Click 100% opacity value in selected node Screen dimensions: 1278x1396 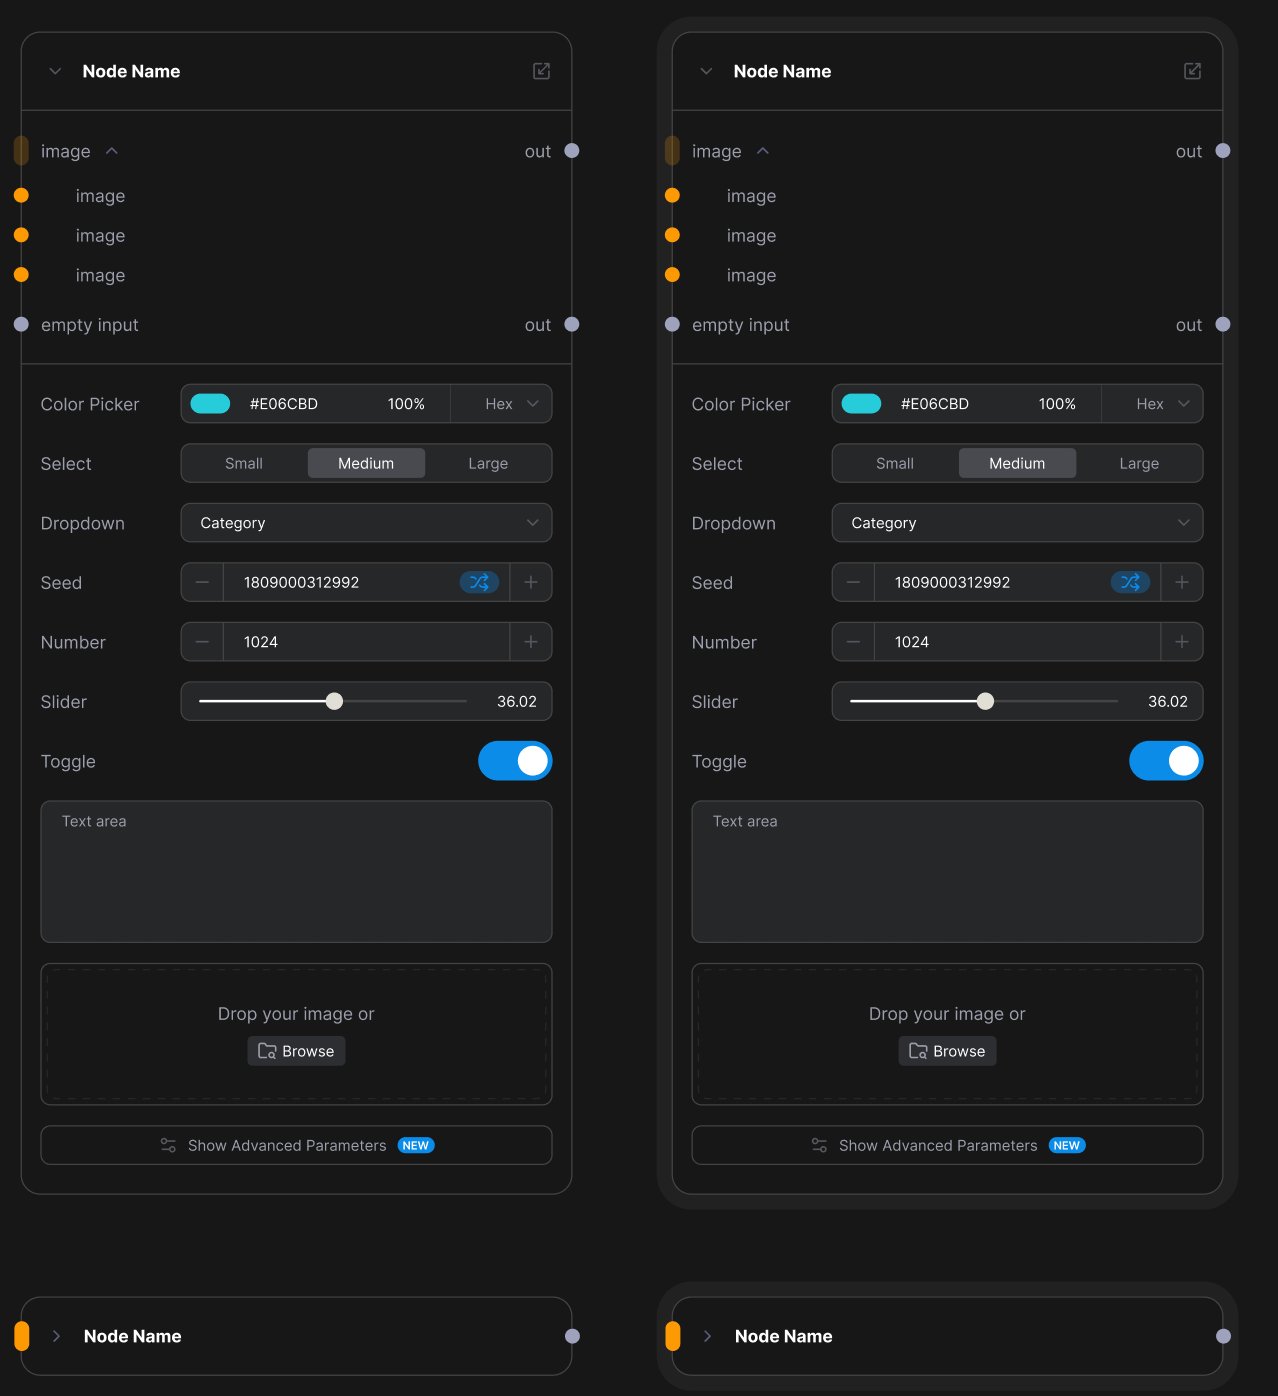1057,404
